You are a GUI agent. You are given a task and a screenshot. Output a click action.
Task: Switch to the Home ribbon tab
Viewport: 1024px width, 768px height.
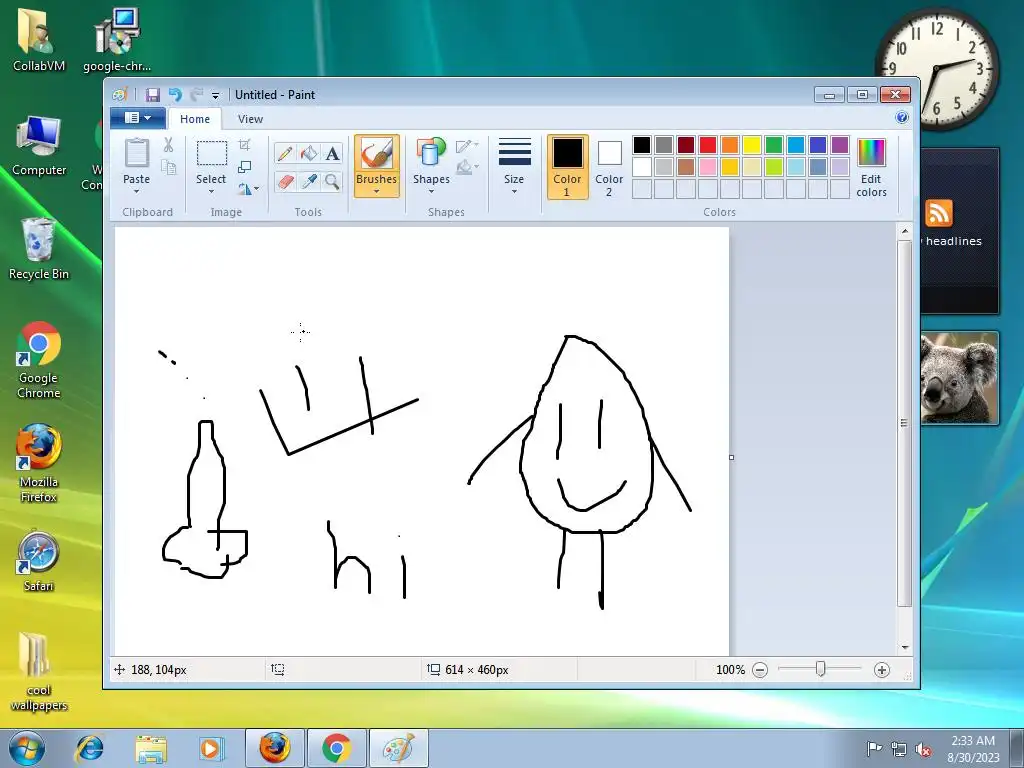195,119
